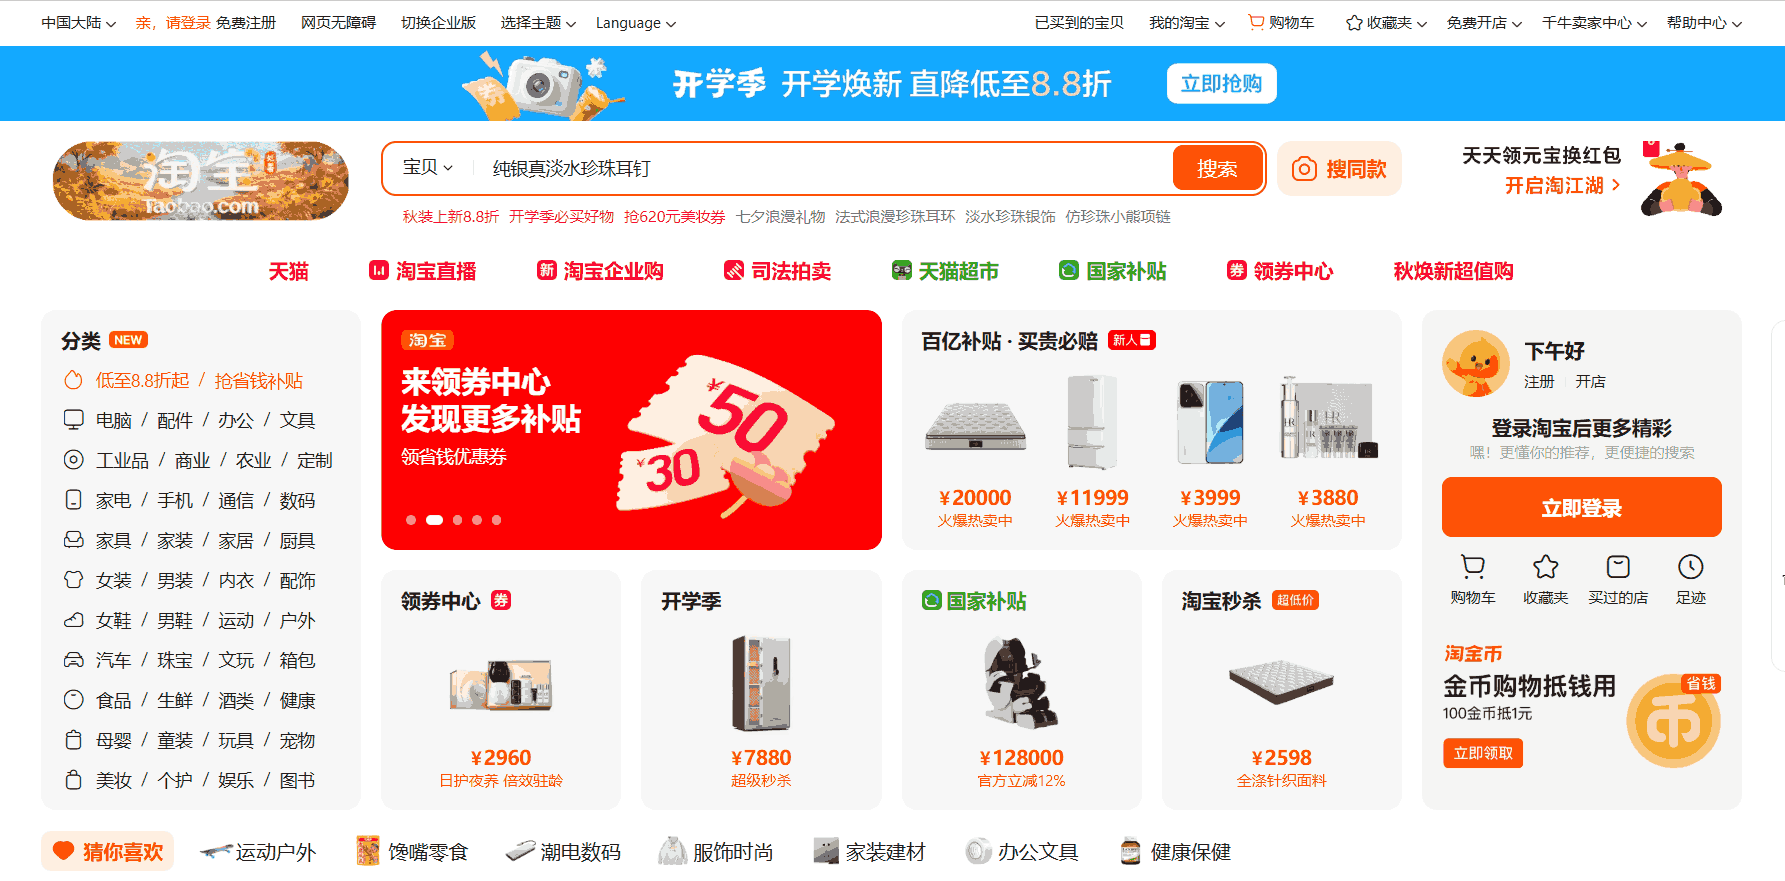The width and height of the screenshot is (1785, 881).
Task: Expand the Language dropdown
Action: 636,23
